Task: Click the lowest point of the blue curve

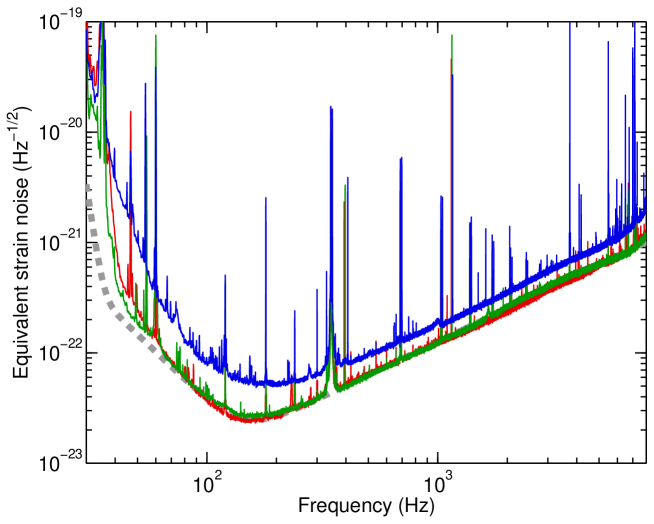Action: click(268, 383)
